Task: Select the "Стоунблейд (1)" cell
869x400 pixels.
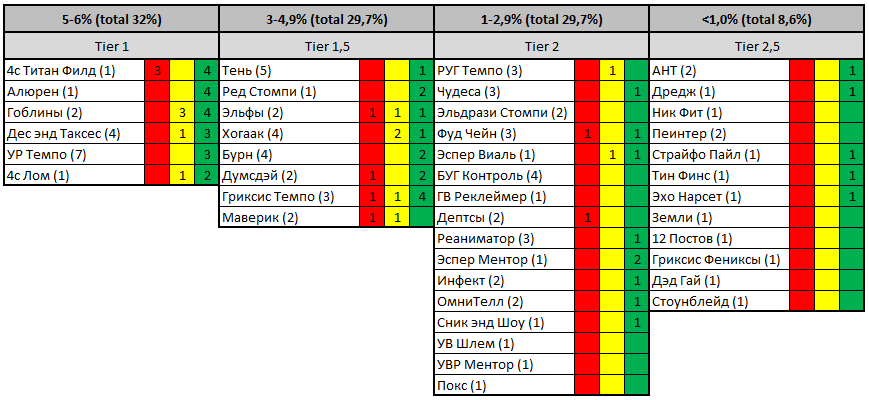Action: tap(719, 302)
